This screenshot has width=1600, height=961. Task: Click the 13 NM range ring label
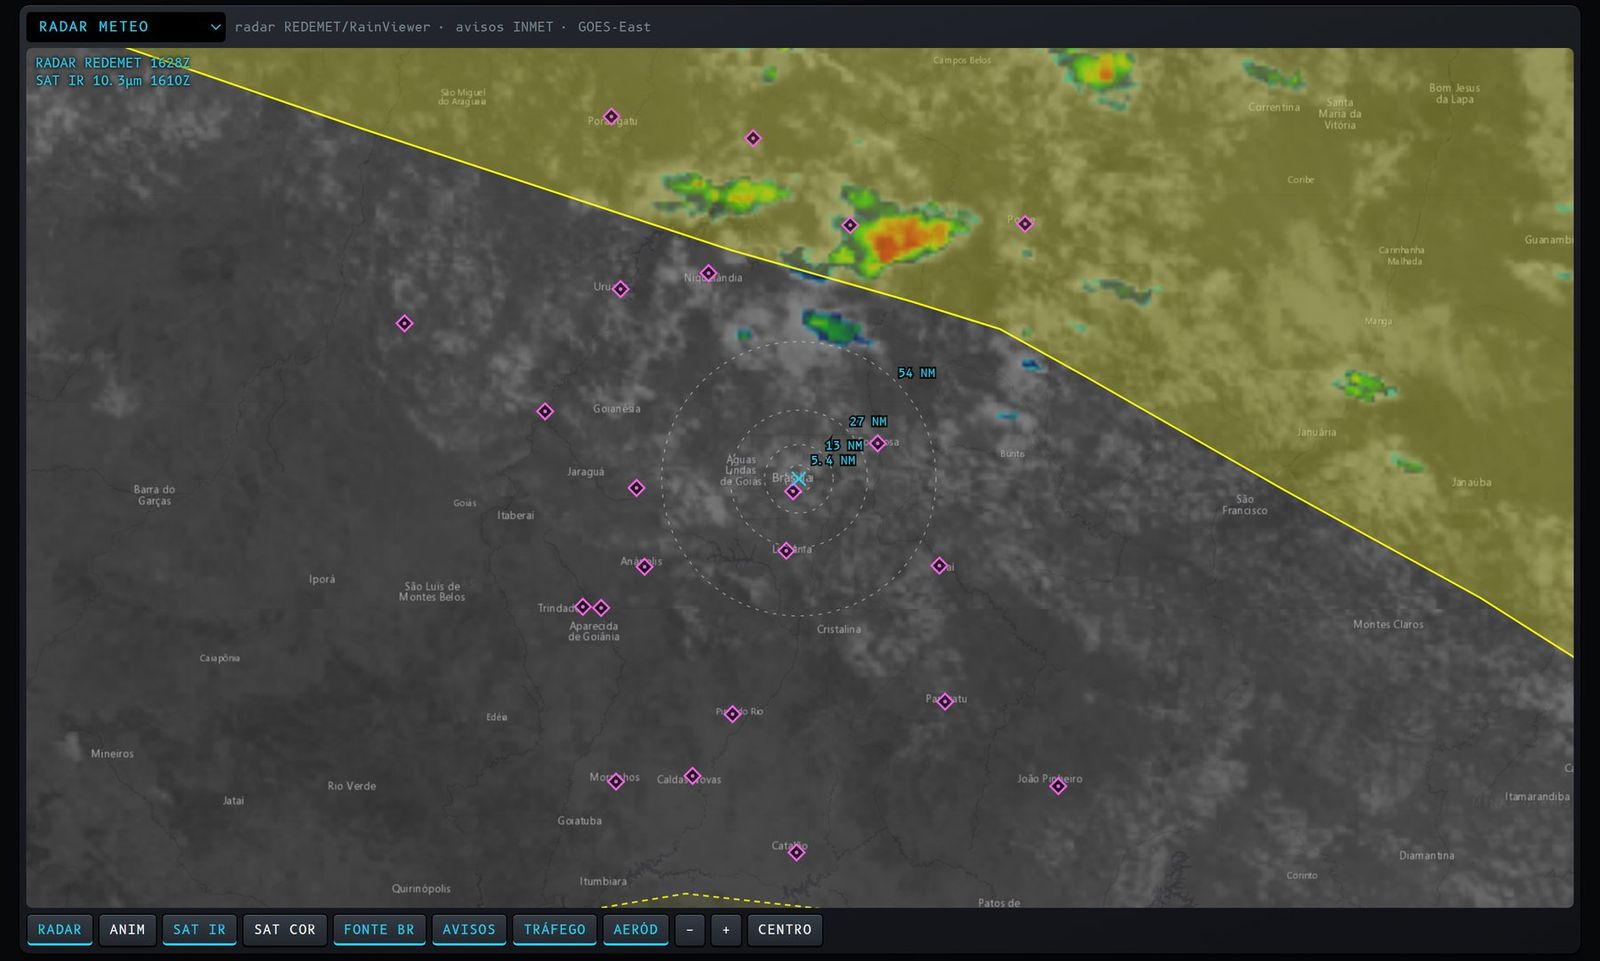[x=844, y=446]
